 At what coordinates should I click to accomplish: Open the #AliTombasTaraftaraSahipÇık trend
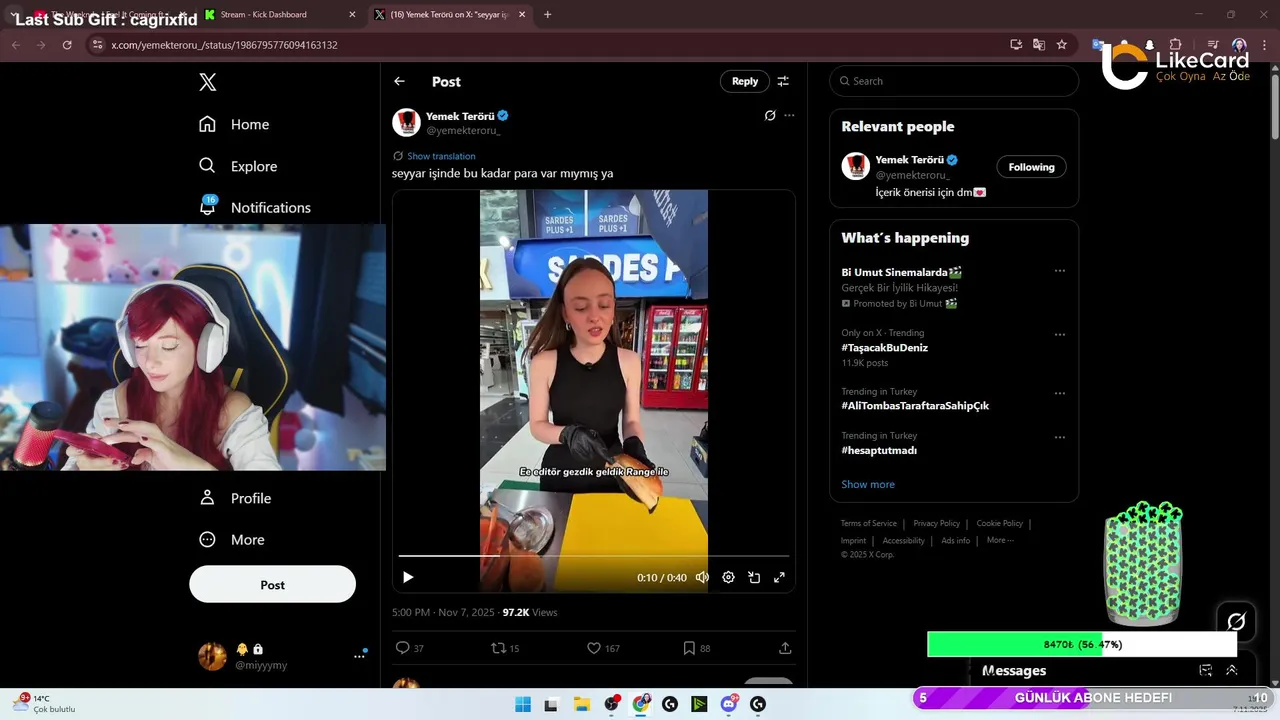click(x=915, y=406)
